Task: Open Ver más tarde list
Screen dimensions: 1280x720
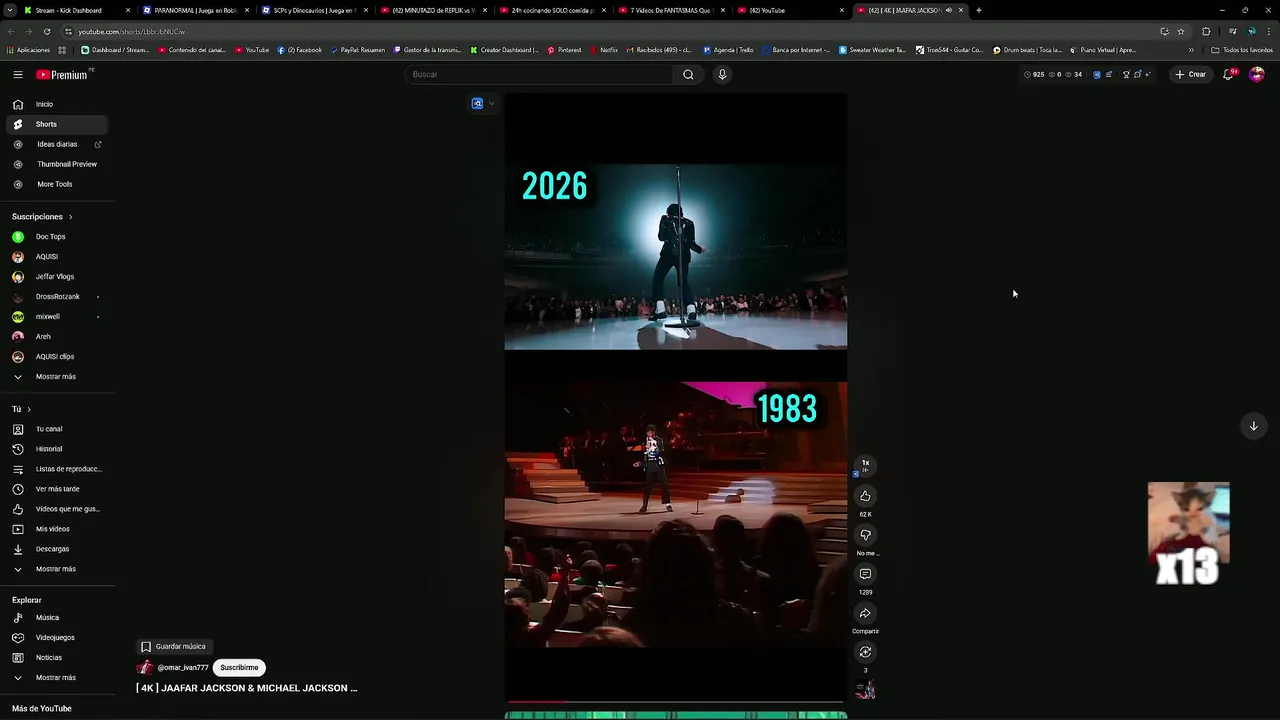Action: click(58, 489)
